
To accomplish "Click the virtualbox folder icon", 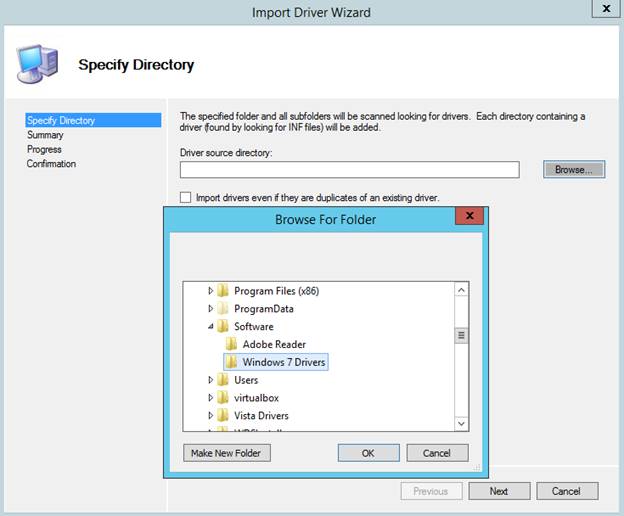I will click(223, 398).
